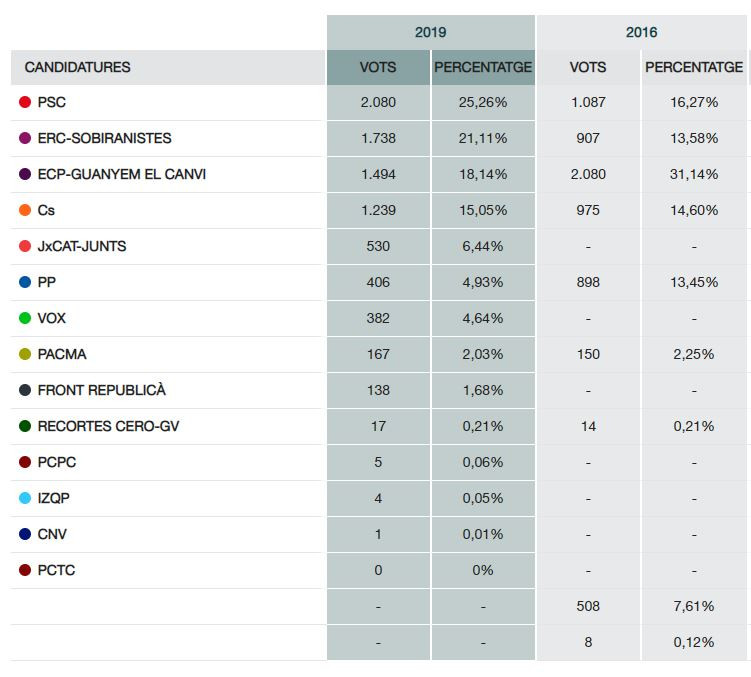Click the green VOX party color dot
The height and width of the screenshot is (677, 751).
[x=25, y=318]
